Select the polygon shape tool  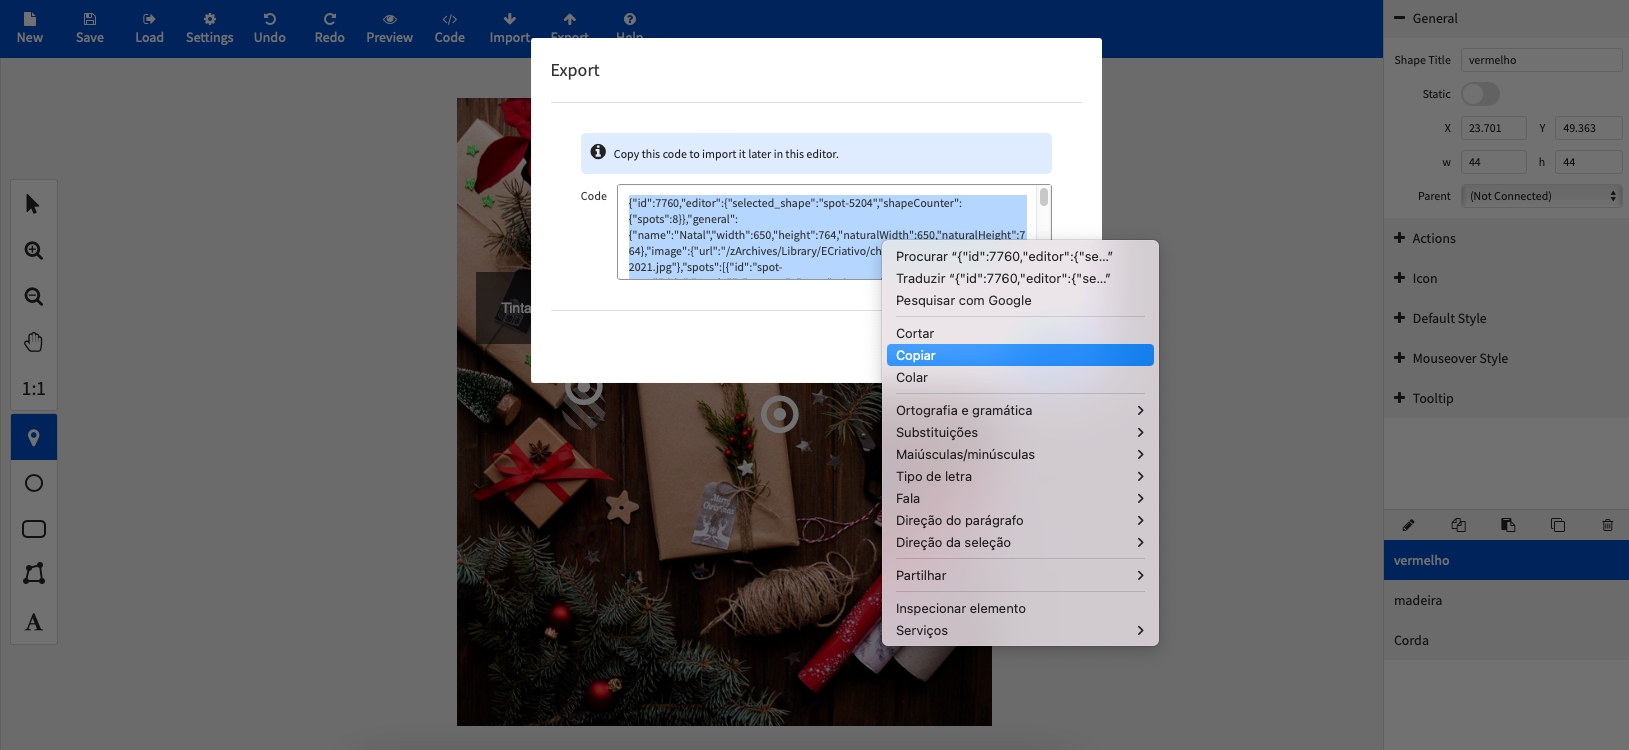coord(33,574)
